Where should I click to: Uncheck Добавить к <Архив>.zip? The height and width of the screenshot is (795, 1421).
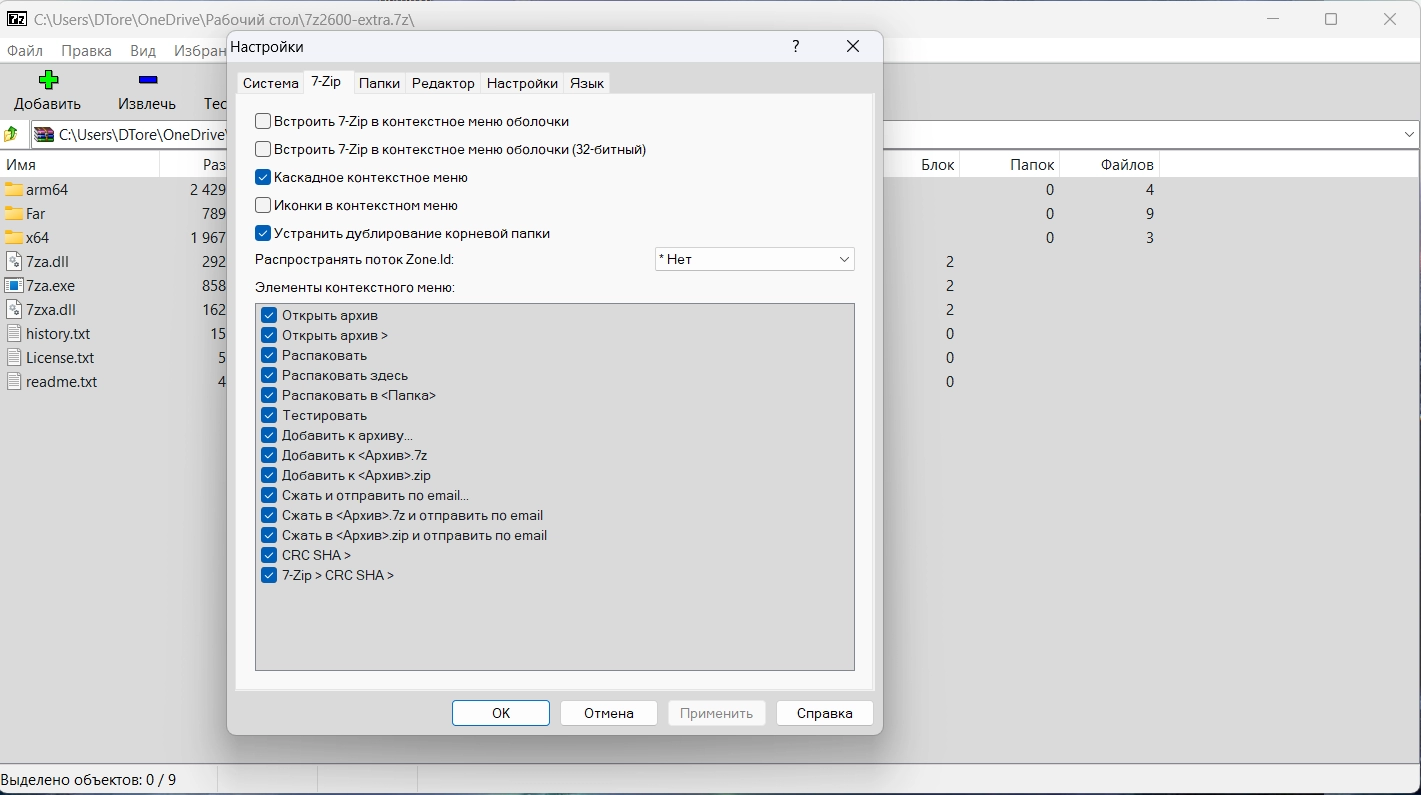point(269,475)
